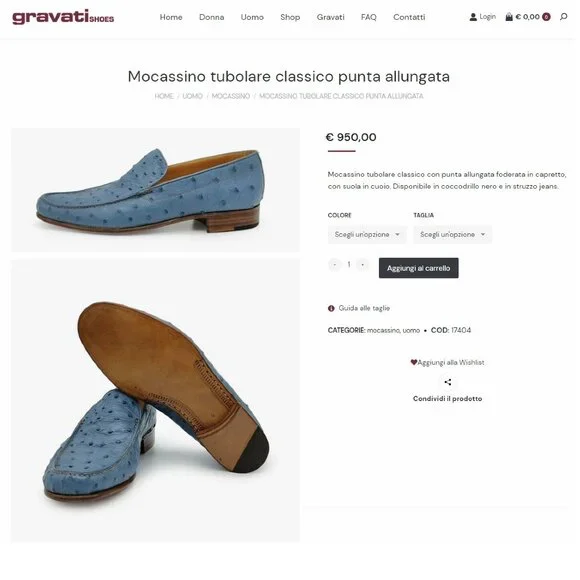Screen dimensions: 580x580
Task: Click the cart item count badge
Action: point(546,17)
